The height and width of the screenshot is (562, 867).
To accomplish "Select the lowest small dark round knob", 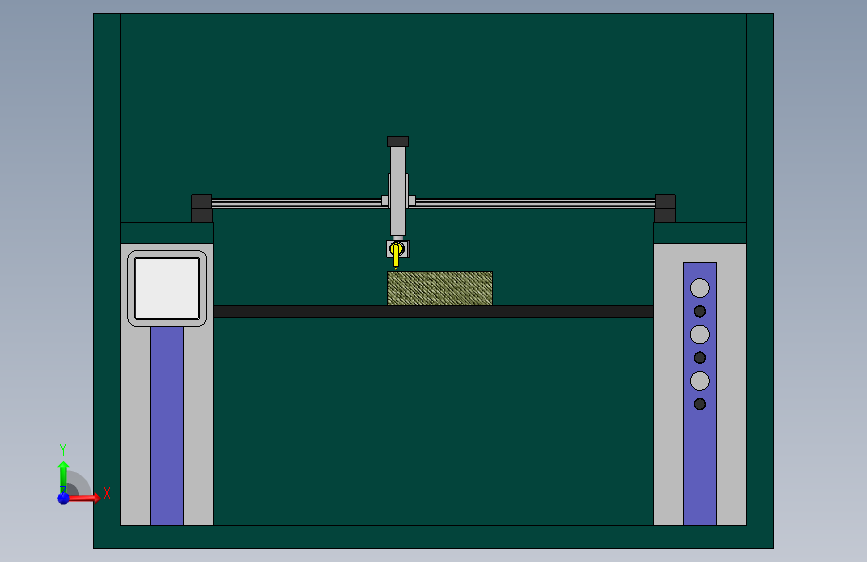I will (x=699, y=404).
